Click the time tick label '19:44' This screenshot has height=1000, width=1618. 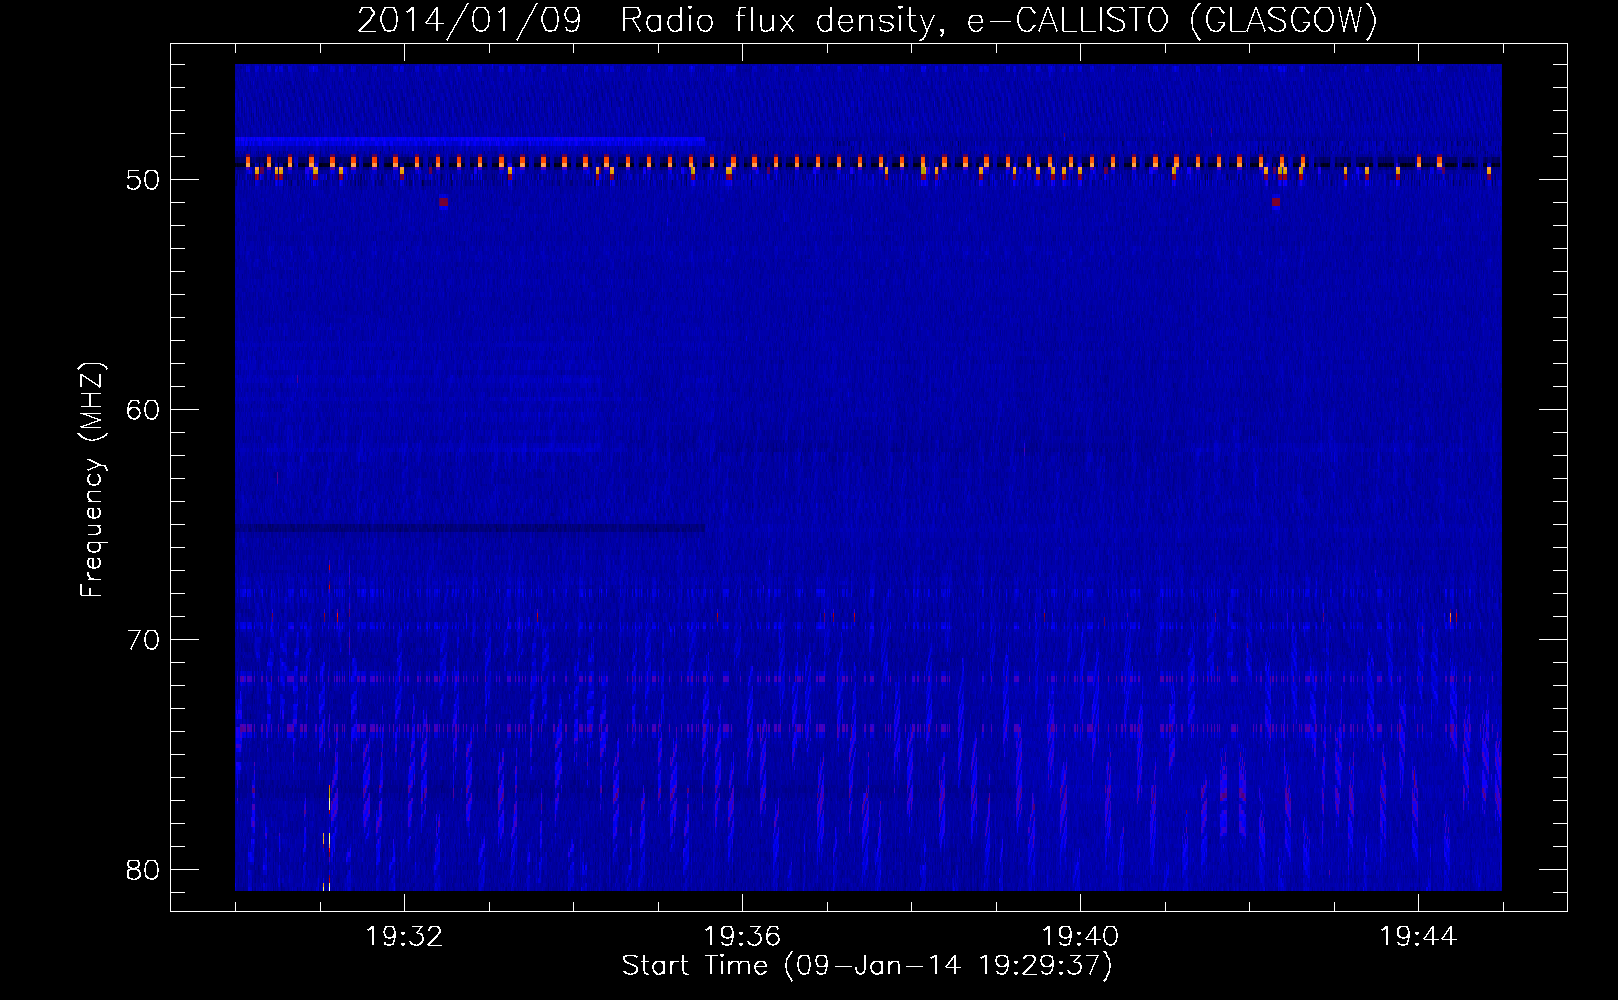coord(1418,937)
